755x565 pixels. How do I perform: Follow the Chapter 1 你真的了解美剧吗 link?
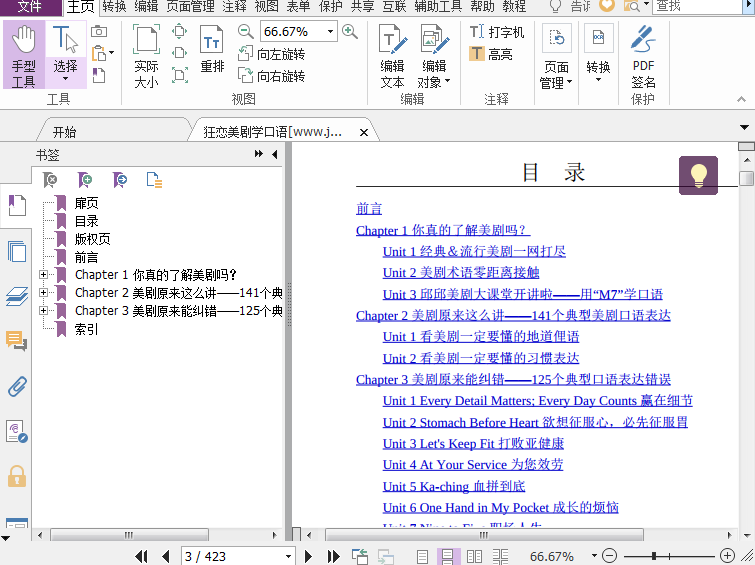pos(443,230)
